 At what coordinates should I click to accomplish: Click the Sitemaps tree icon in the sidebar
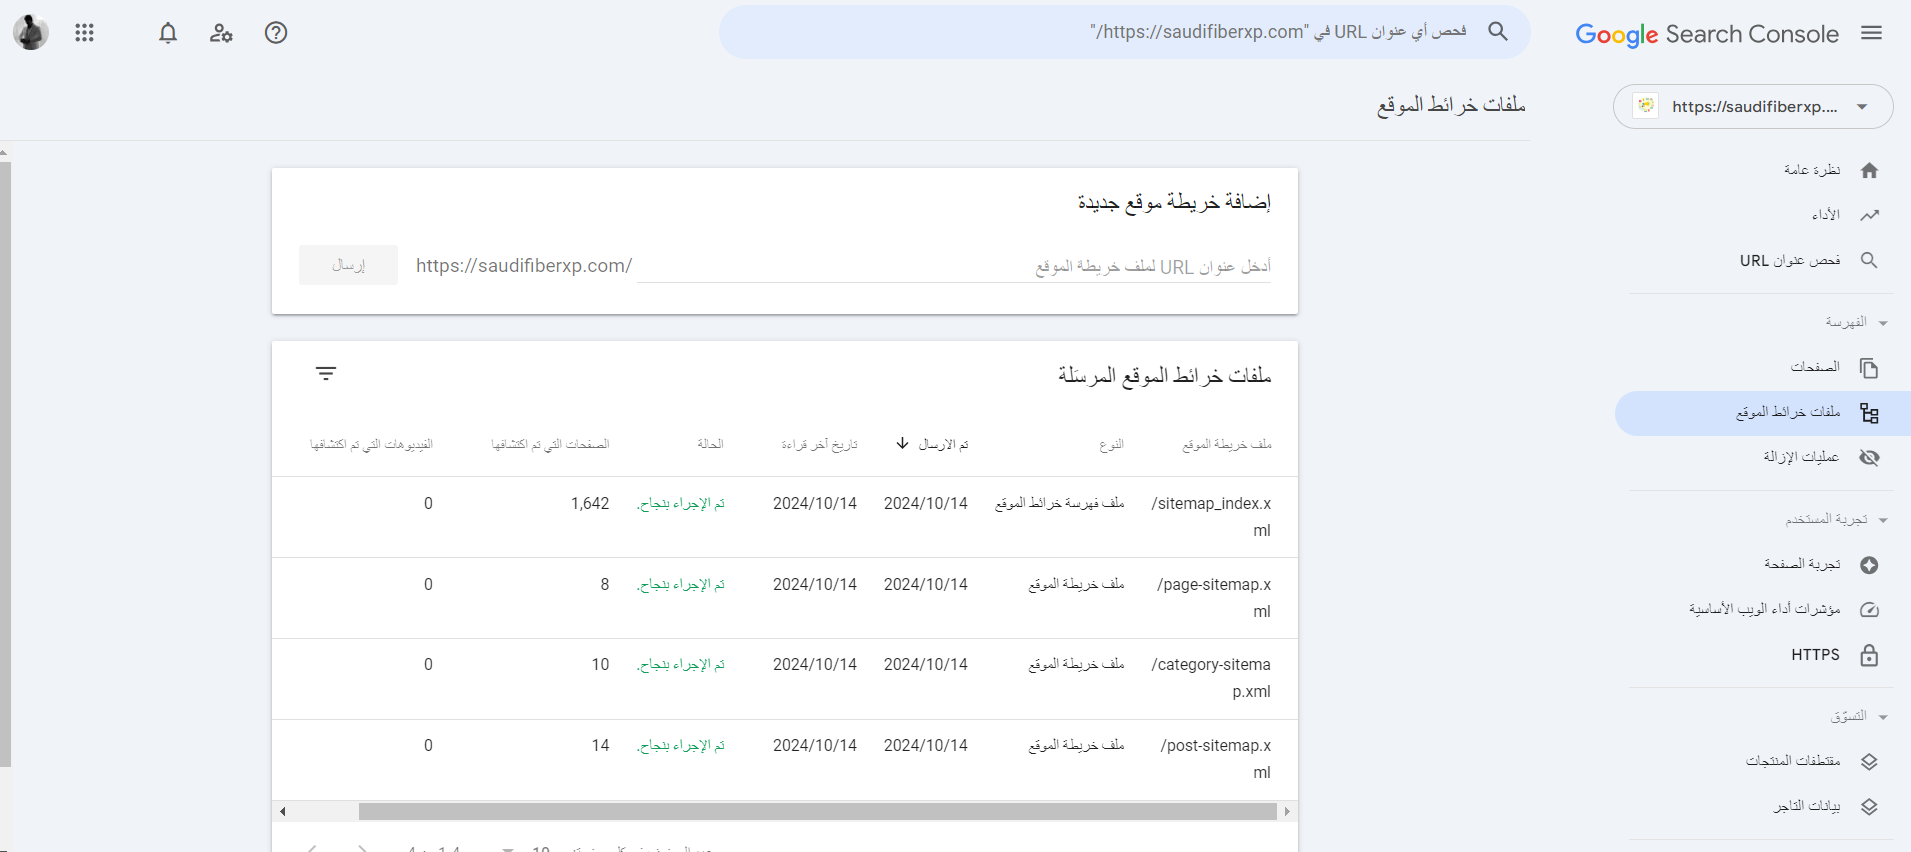coord(1869,413)
